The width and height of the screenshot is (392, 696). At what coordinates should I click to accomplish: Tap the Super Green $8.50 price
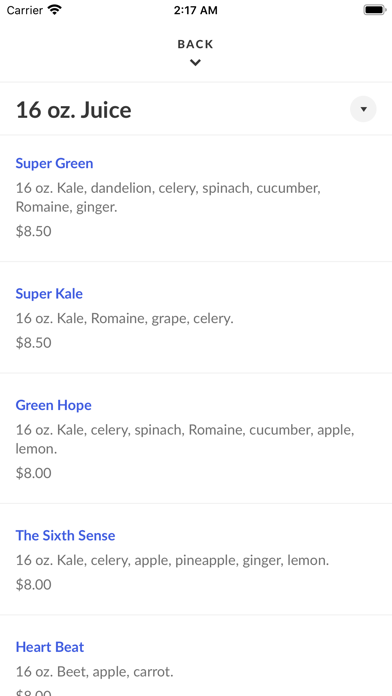33,231
